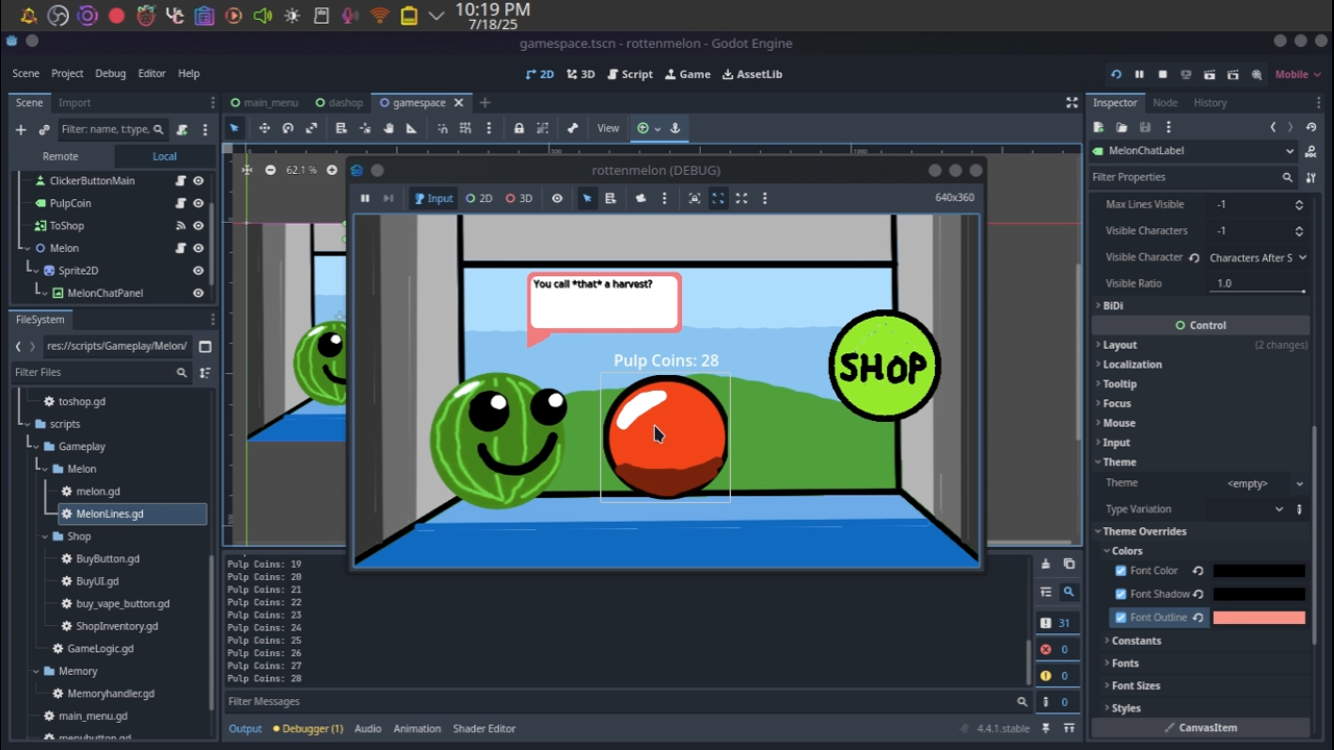
Task: Open the Debug menu
Action: (x=110, y=74)
